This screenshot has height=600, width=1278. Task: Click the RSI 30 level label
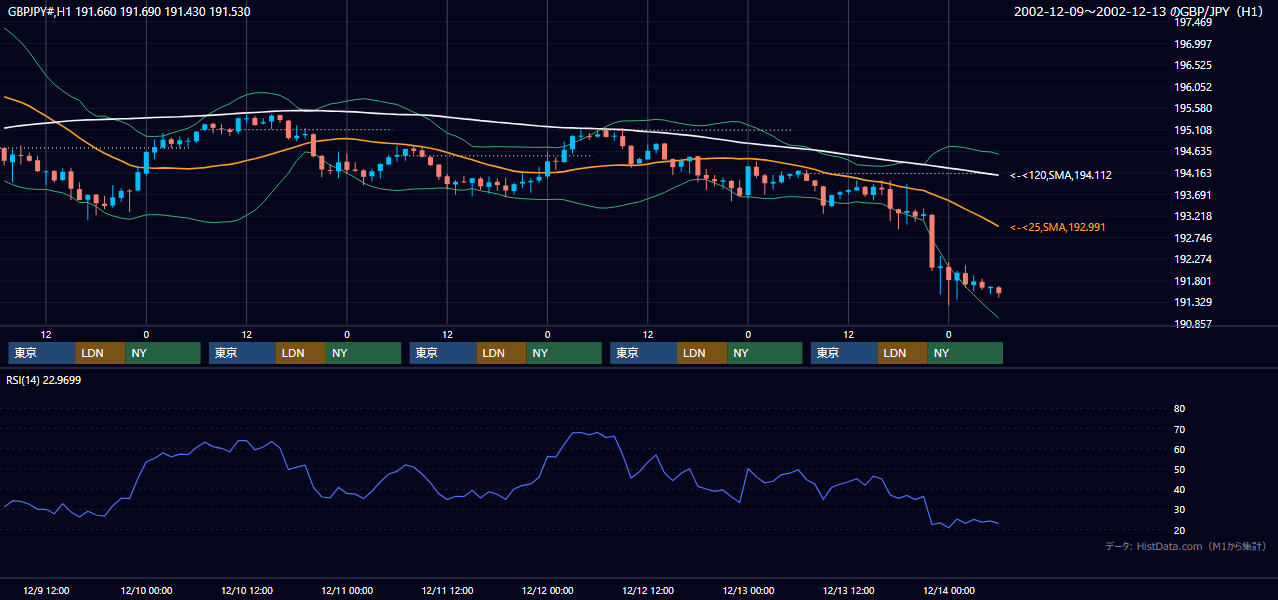(1179, 510)
